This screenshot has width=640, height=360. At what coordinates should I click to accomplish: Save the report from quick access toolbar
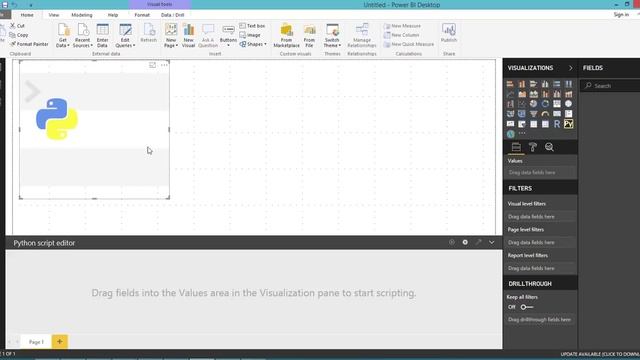coord(5,4)
